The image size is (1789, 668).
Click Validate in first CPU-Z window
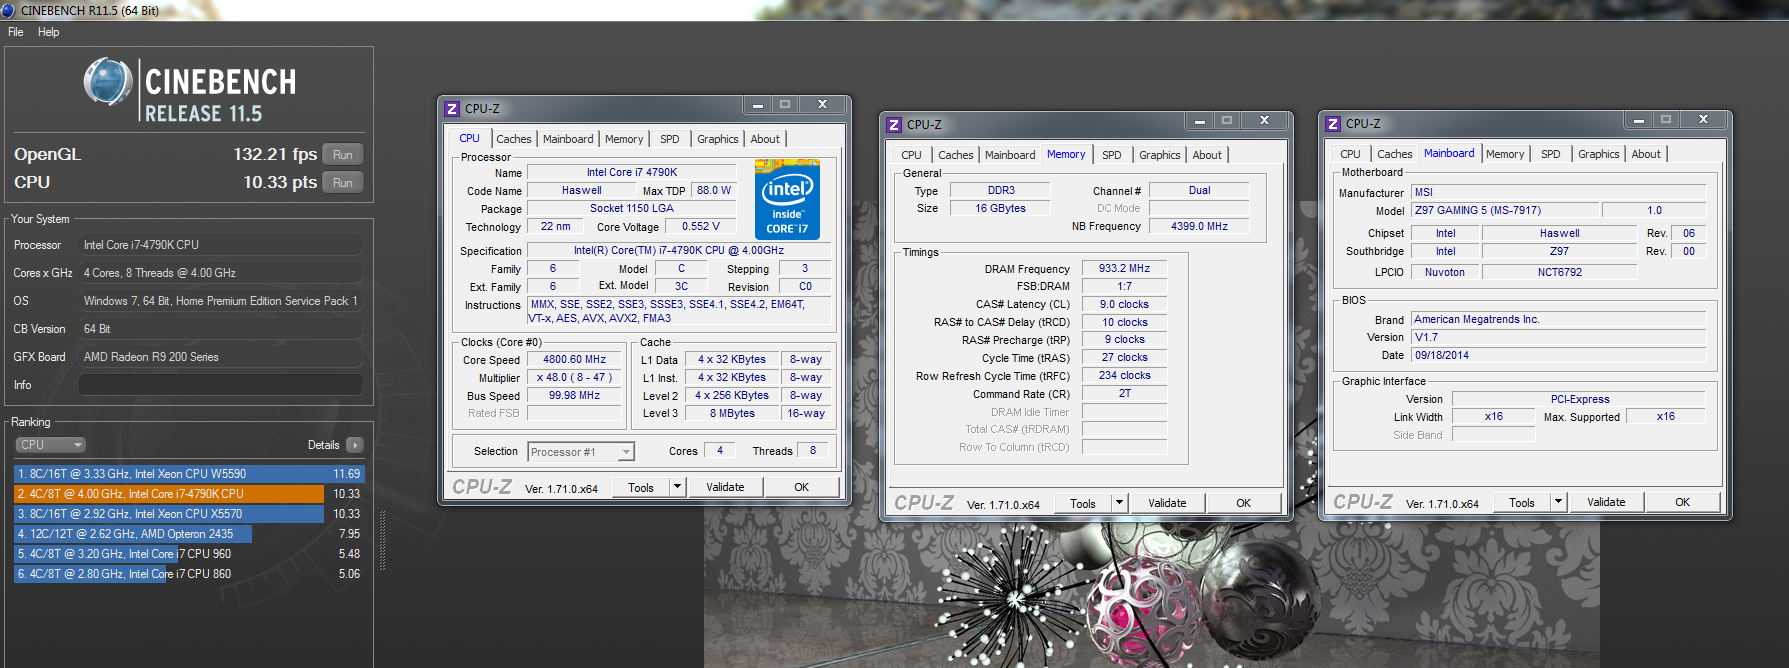[x=725, y=488]
